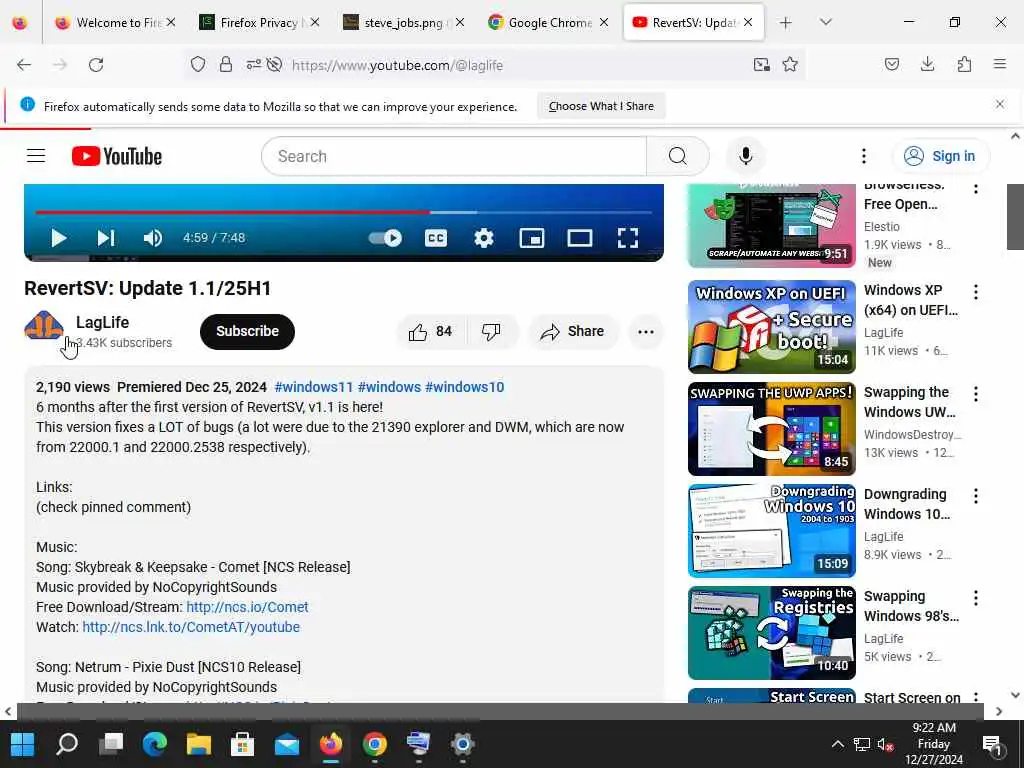Image resolution: width=1024 pixels, height=768 pixels.
Task: Toggle the autoplay switch
Action: tap(385, 238)
